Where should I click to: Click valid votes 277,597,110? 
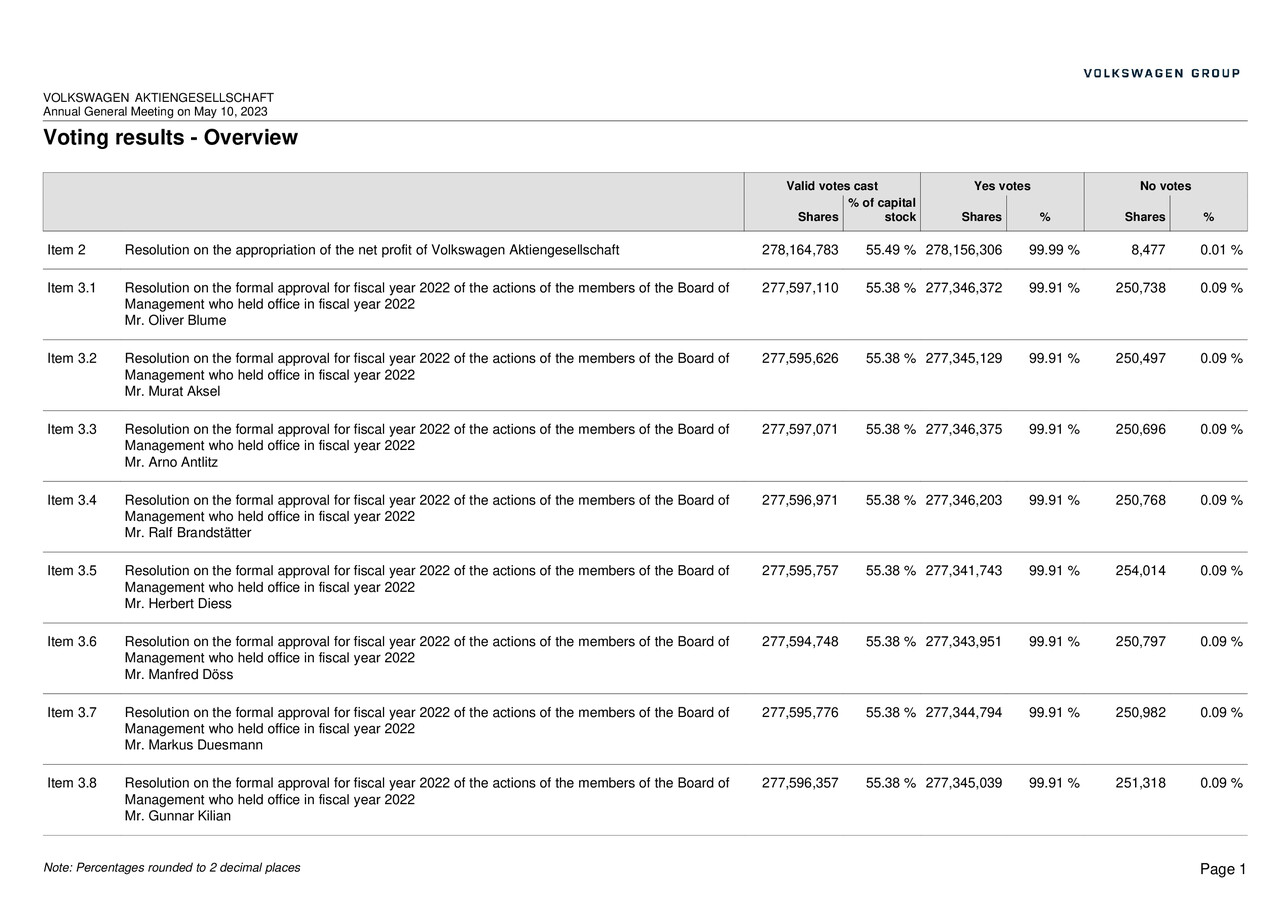click(800, 288)
